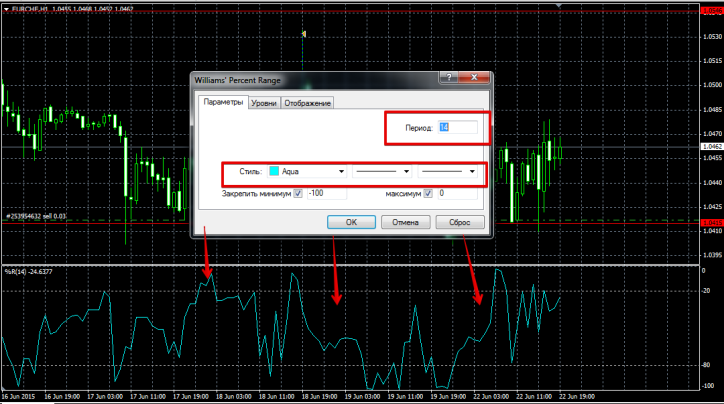Viewport: 724px width, 404px height.
Task: Switch to the Уровни tab
Action: click(x=264, y=102)
